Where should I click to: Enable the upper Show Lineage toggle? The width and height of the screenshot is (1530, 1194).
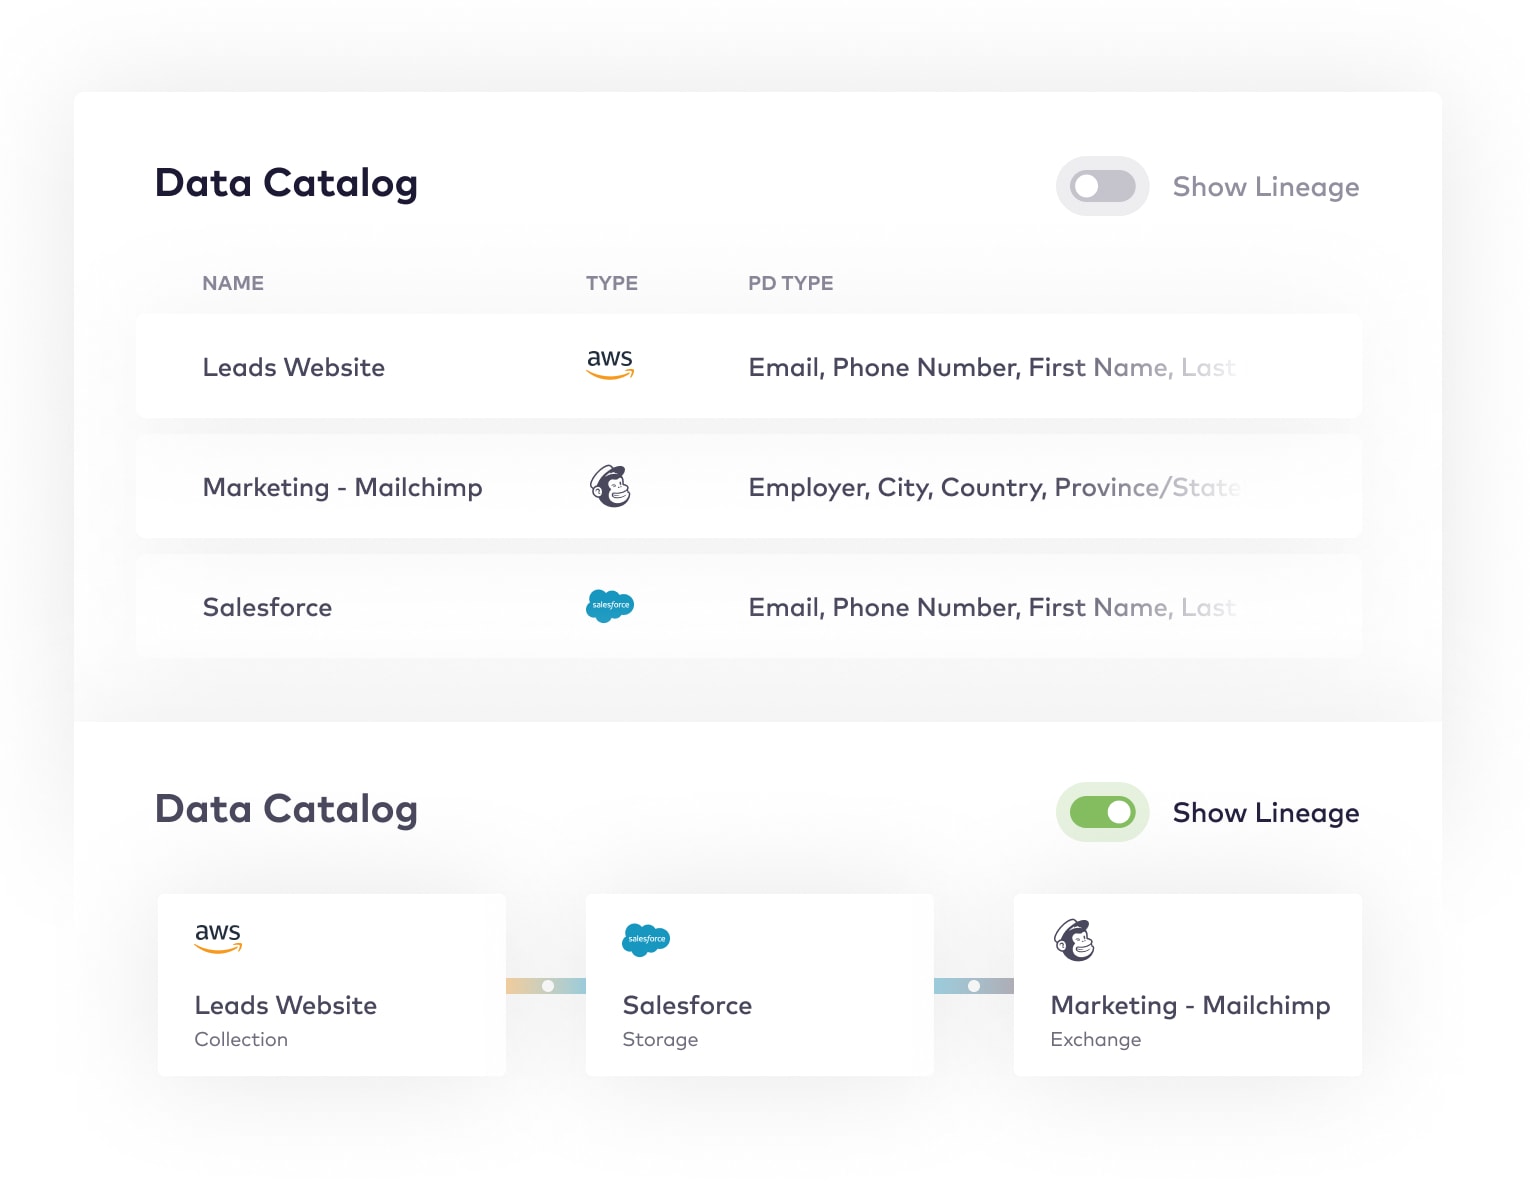click(1102, 186)
